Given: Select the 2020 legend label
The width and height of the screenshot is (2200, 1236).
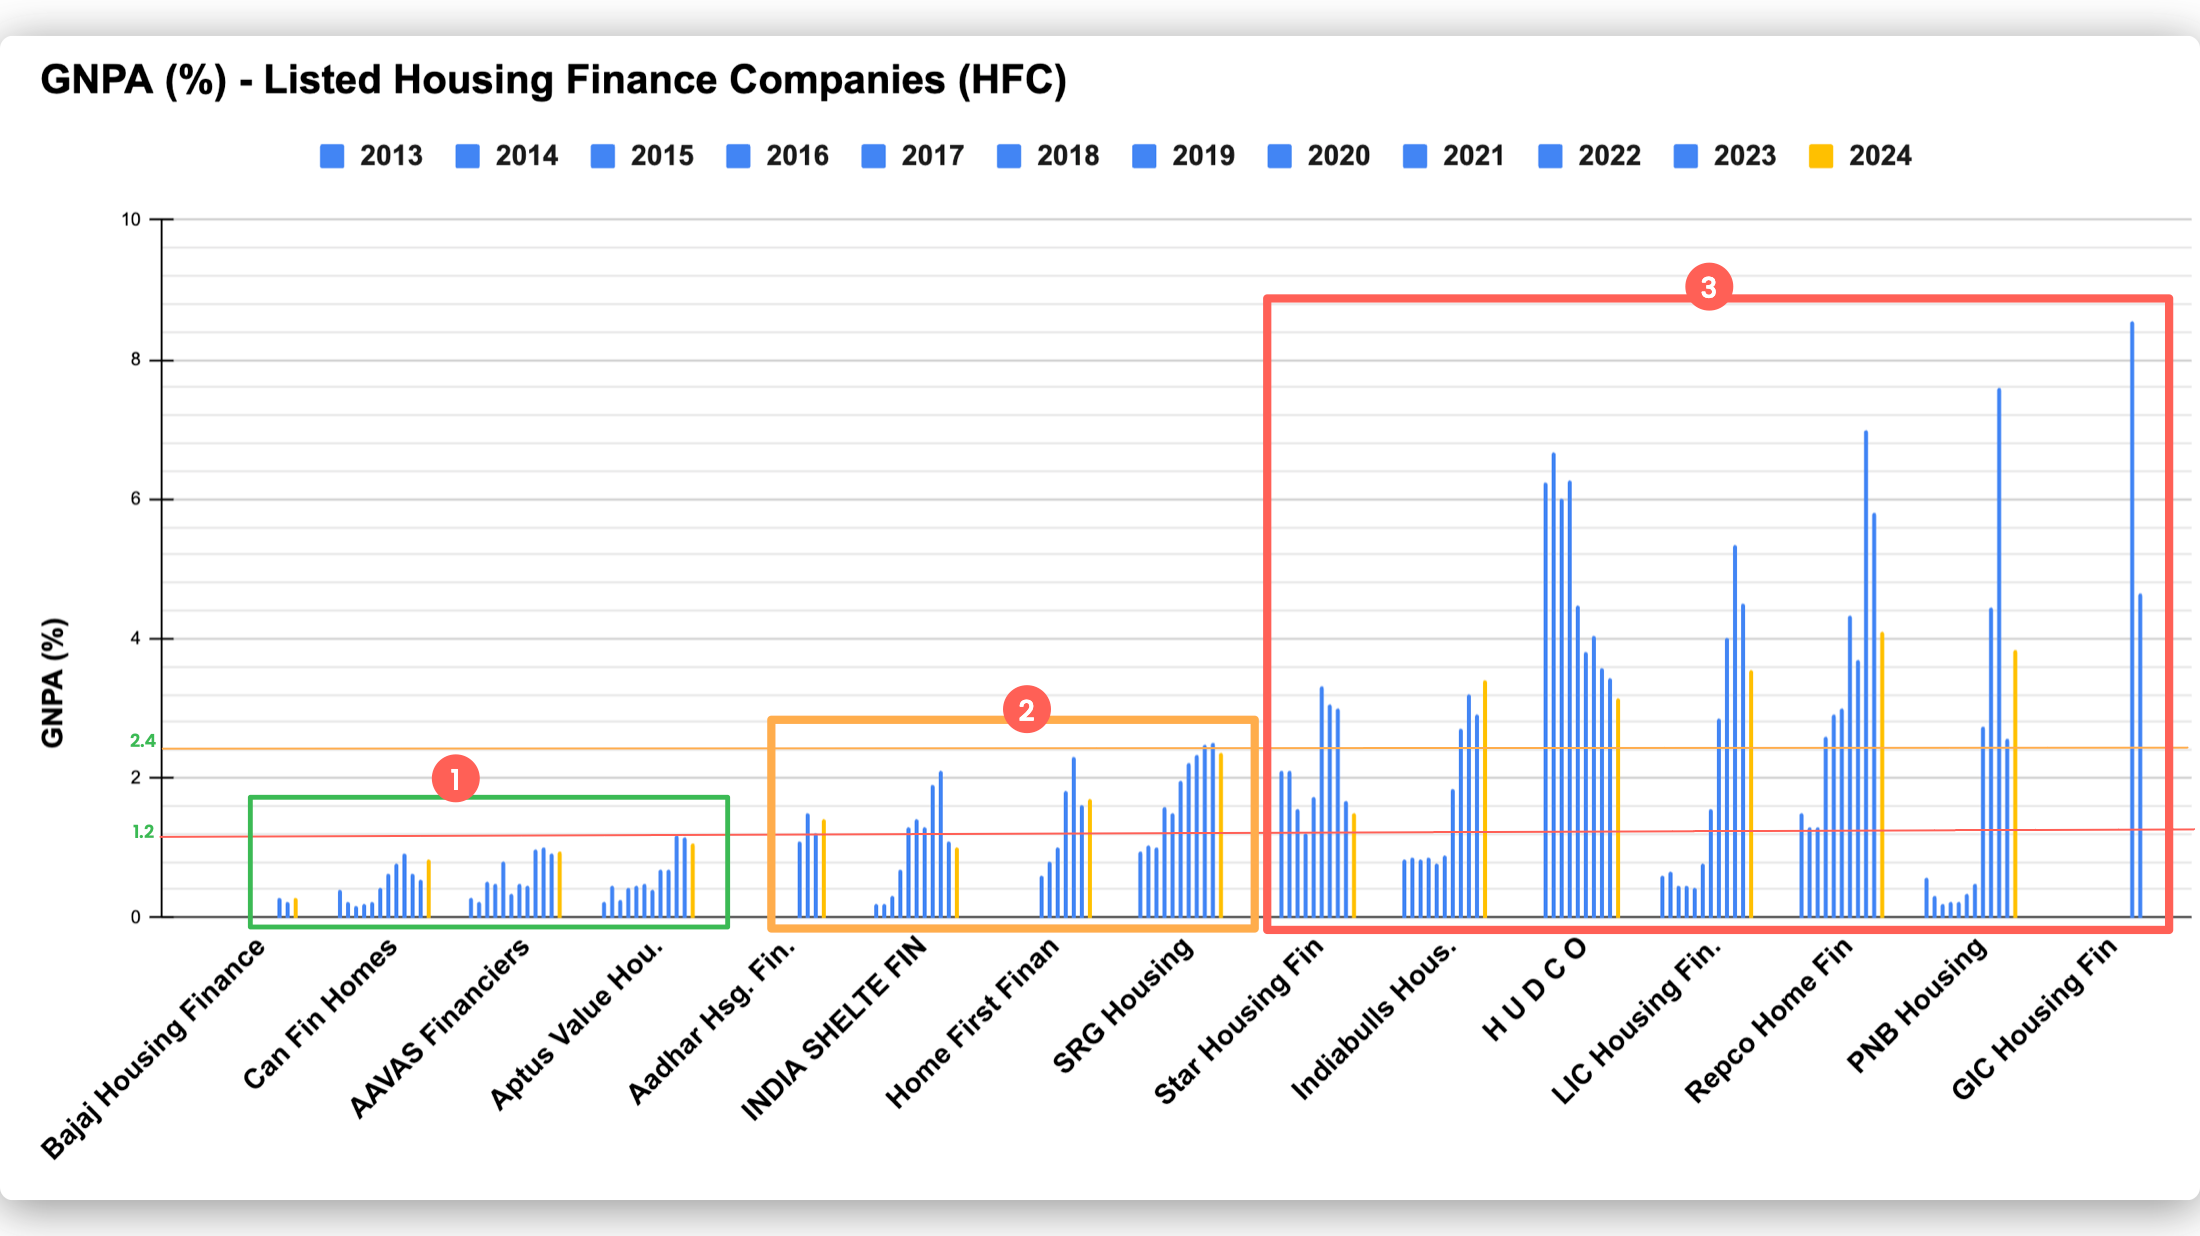Looking at the screenshot, I should 1339,156.
